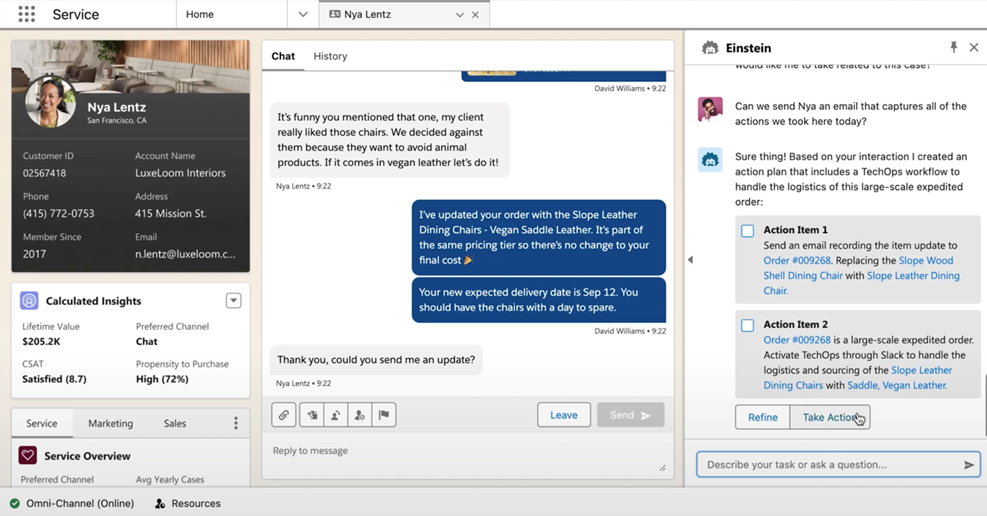
Task: Click the Omni-Channel (Online) label
Action: tap(80, 503)
